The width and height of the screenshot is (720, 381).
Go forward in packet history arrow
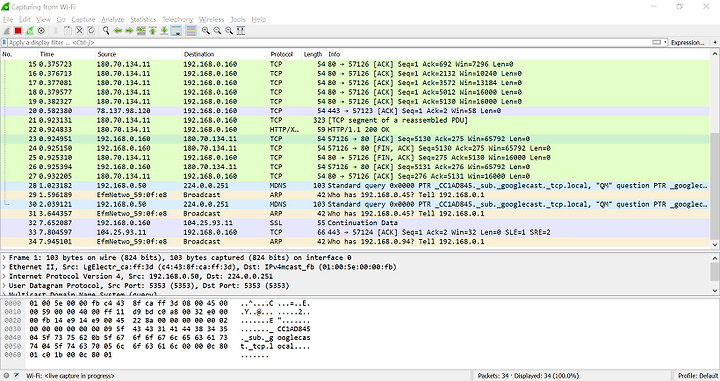129,31
